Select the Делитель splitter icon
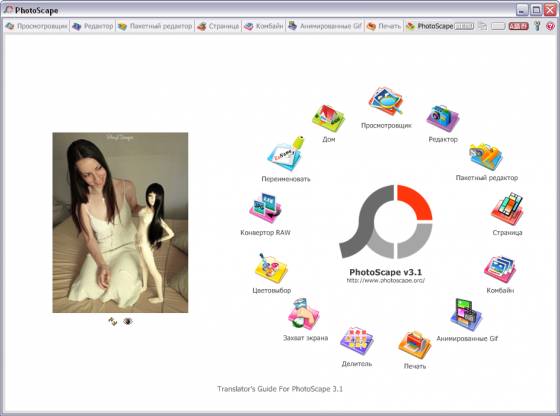The width and height of the screenshot is (560, 416). pos(357,341)
